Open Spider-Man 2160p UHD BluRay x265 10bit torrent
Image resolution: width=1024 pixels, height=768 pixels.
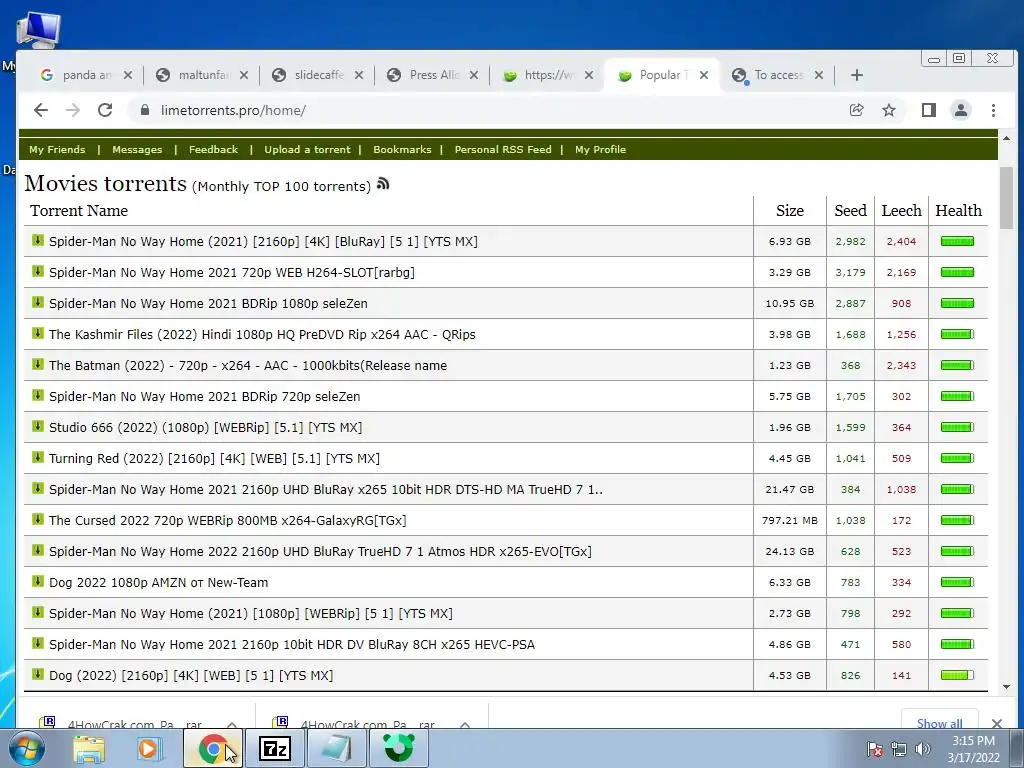(x=326, y=490)
